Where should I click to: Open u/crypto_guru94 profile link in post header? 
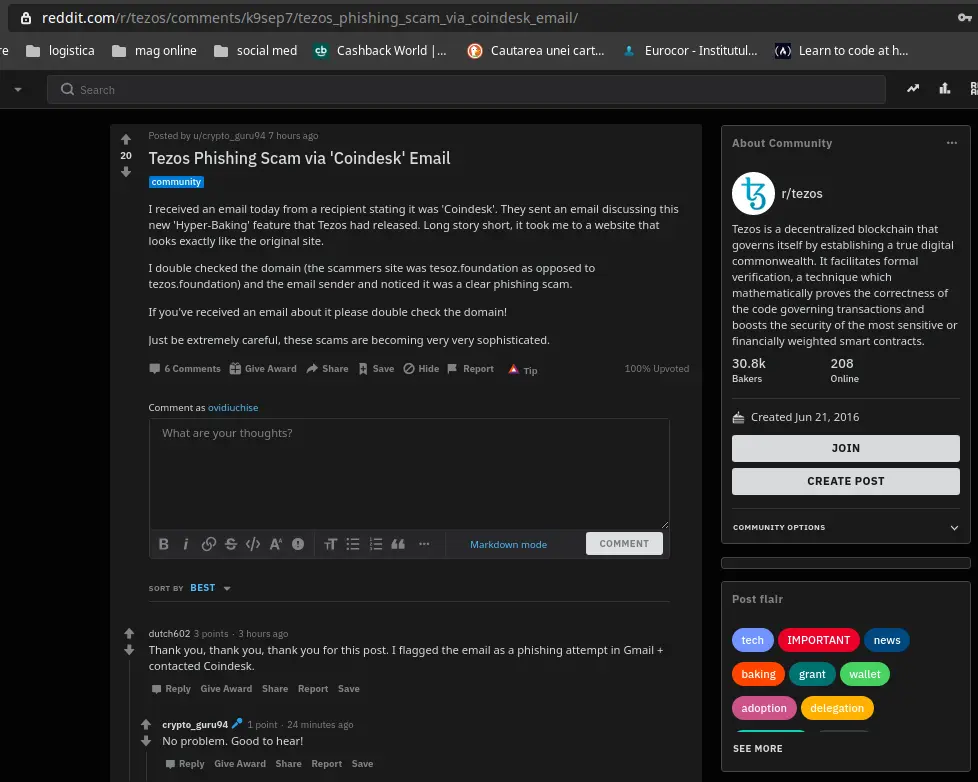pyautogui.click(x=229, y=135)
